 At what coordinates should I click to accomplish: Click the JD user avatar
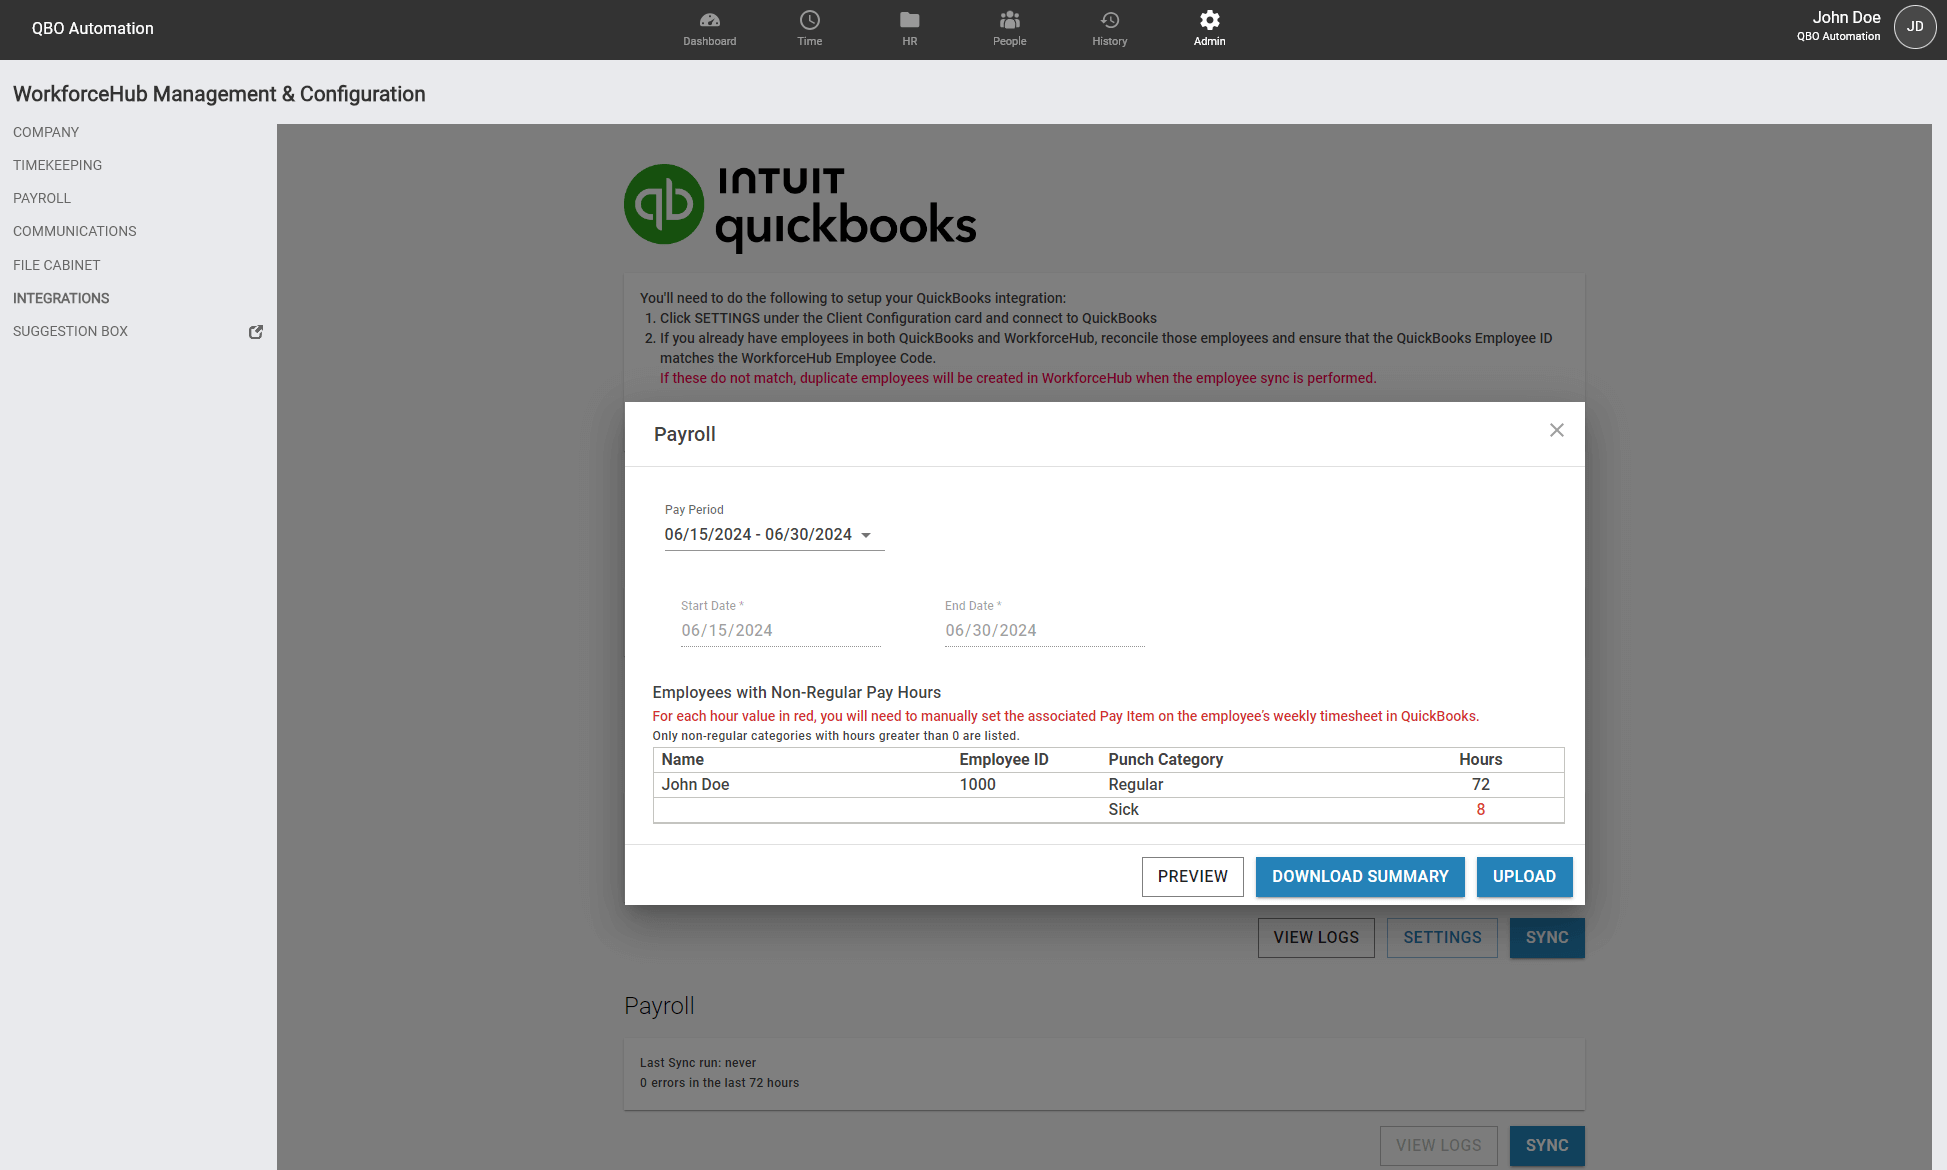click(x=1914, y=27)
